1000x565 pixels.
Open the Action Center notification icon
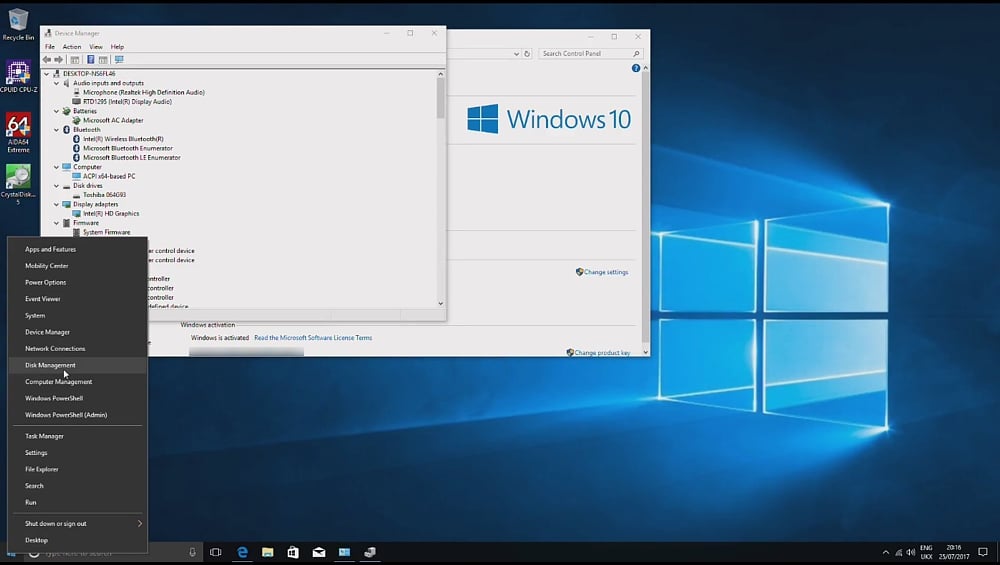click(x=983, y=552)
